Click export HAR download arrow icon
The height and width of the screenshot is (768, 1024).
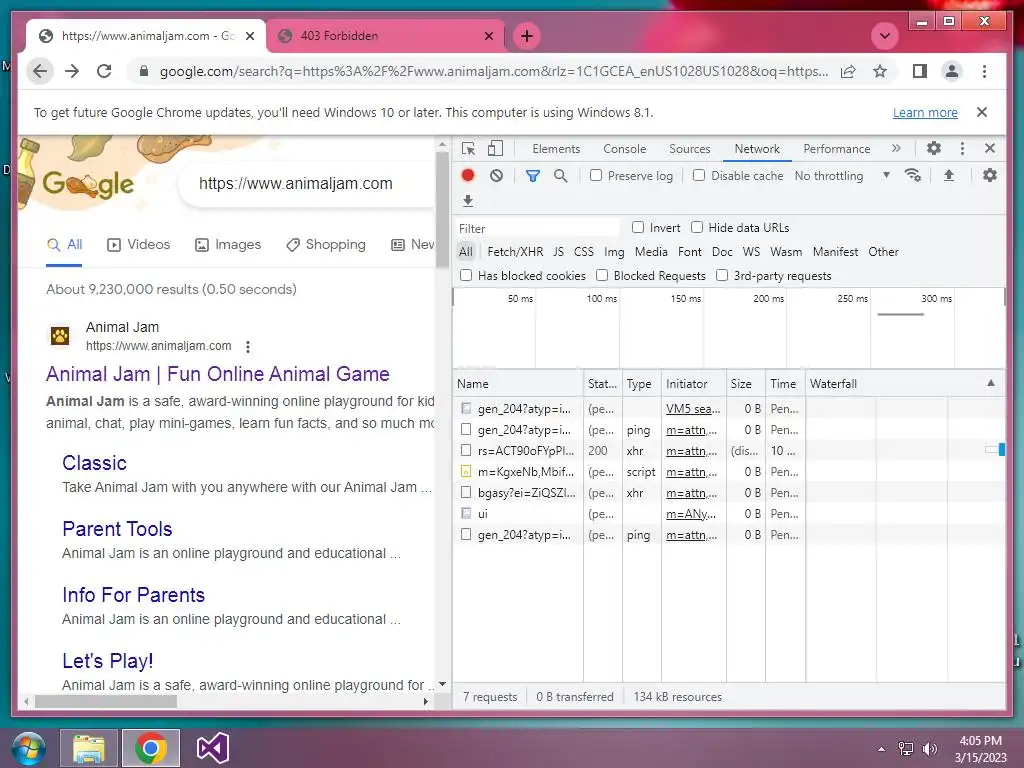(x=468, y=200)
